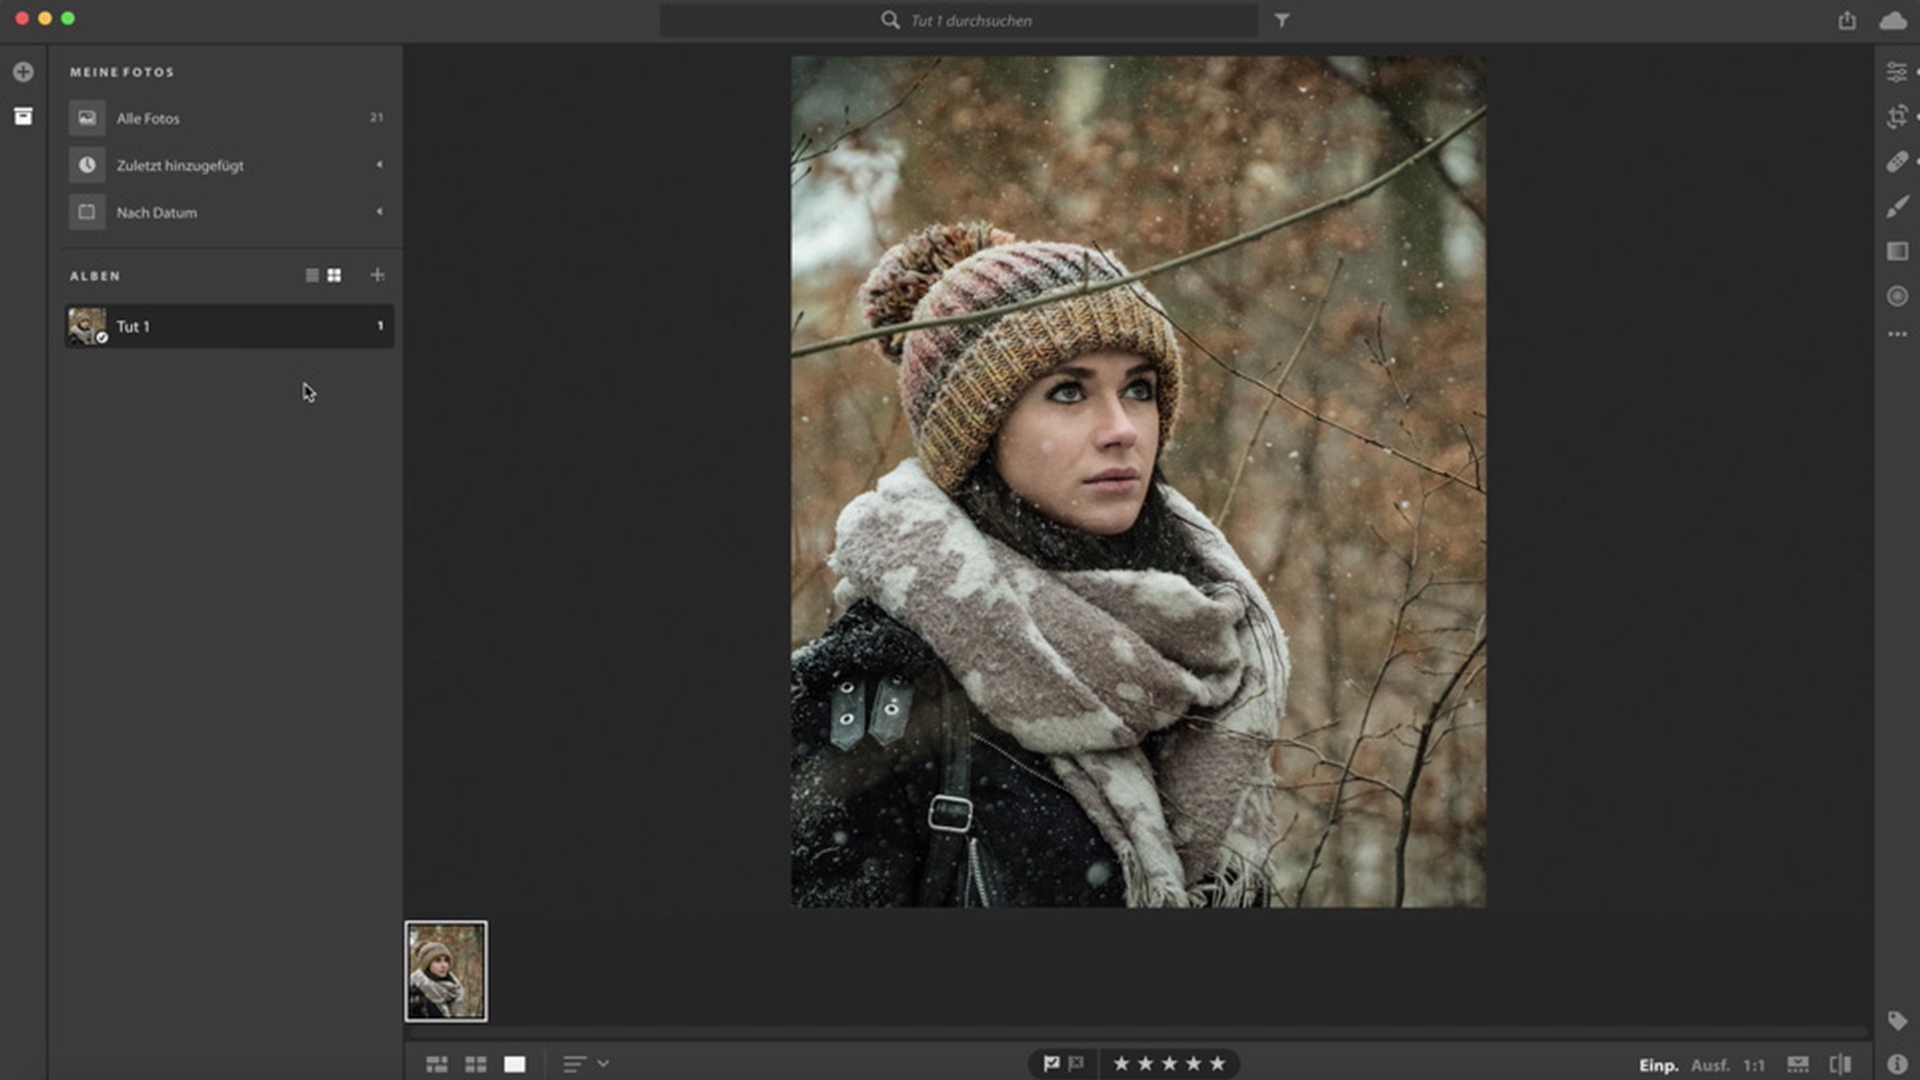The width and height of the screenshot is (1920, 1080).
Task: Toggle the Reject flag on the photo
Action: pyautogui.click(x=1076, y=1064)
